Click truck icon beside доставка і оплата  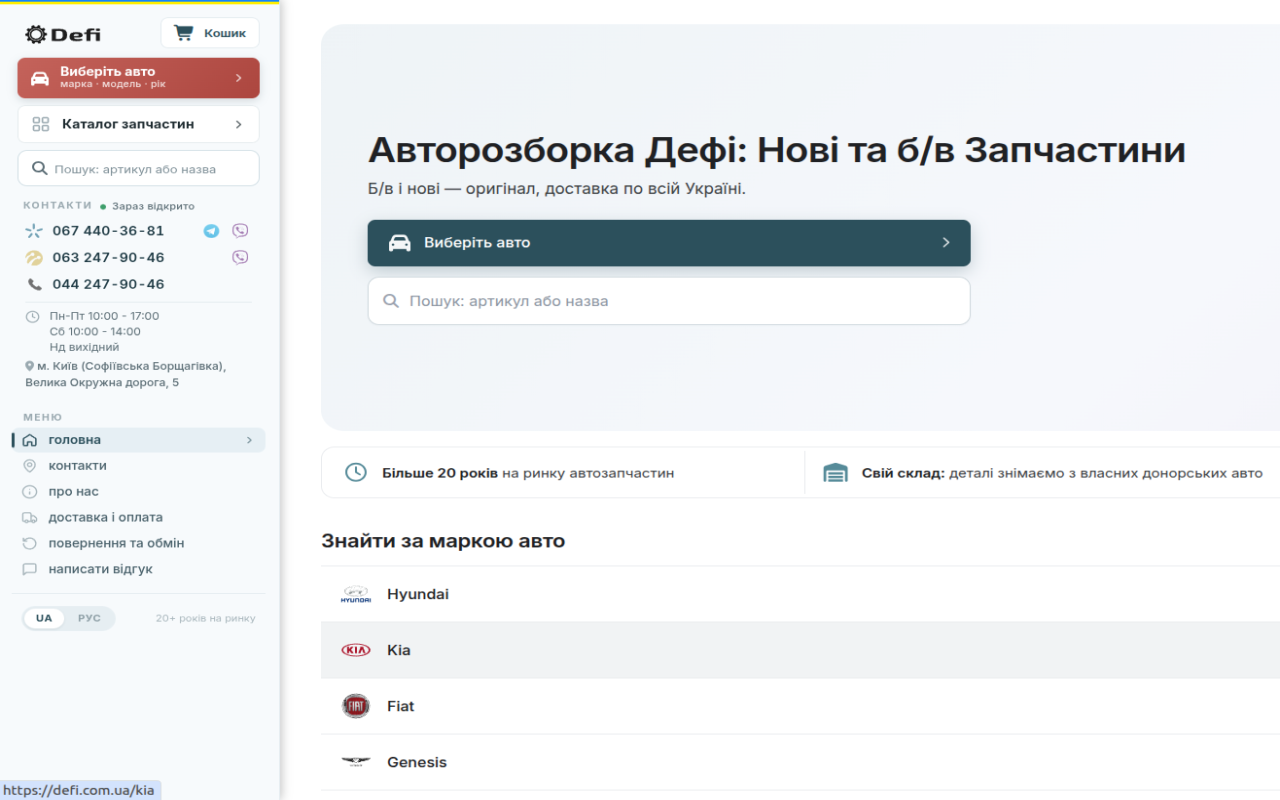pos(30,518)
